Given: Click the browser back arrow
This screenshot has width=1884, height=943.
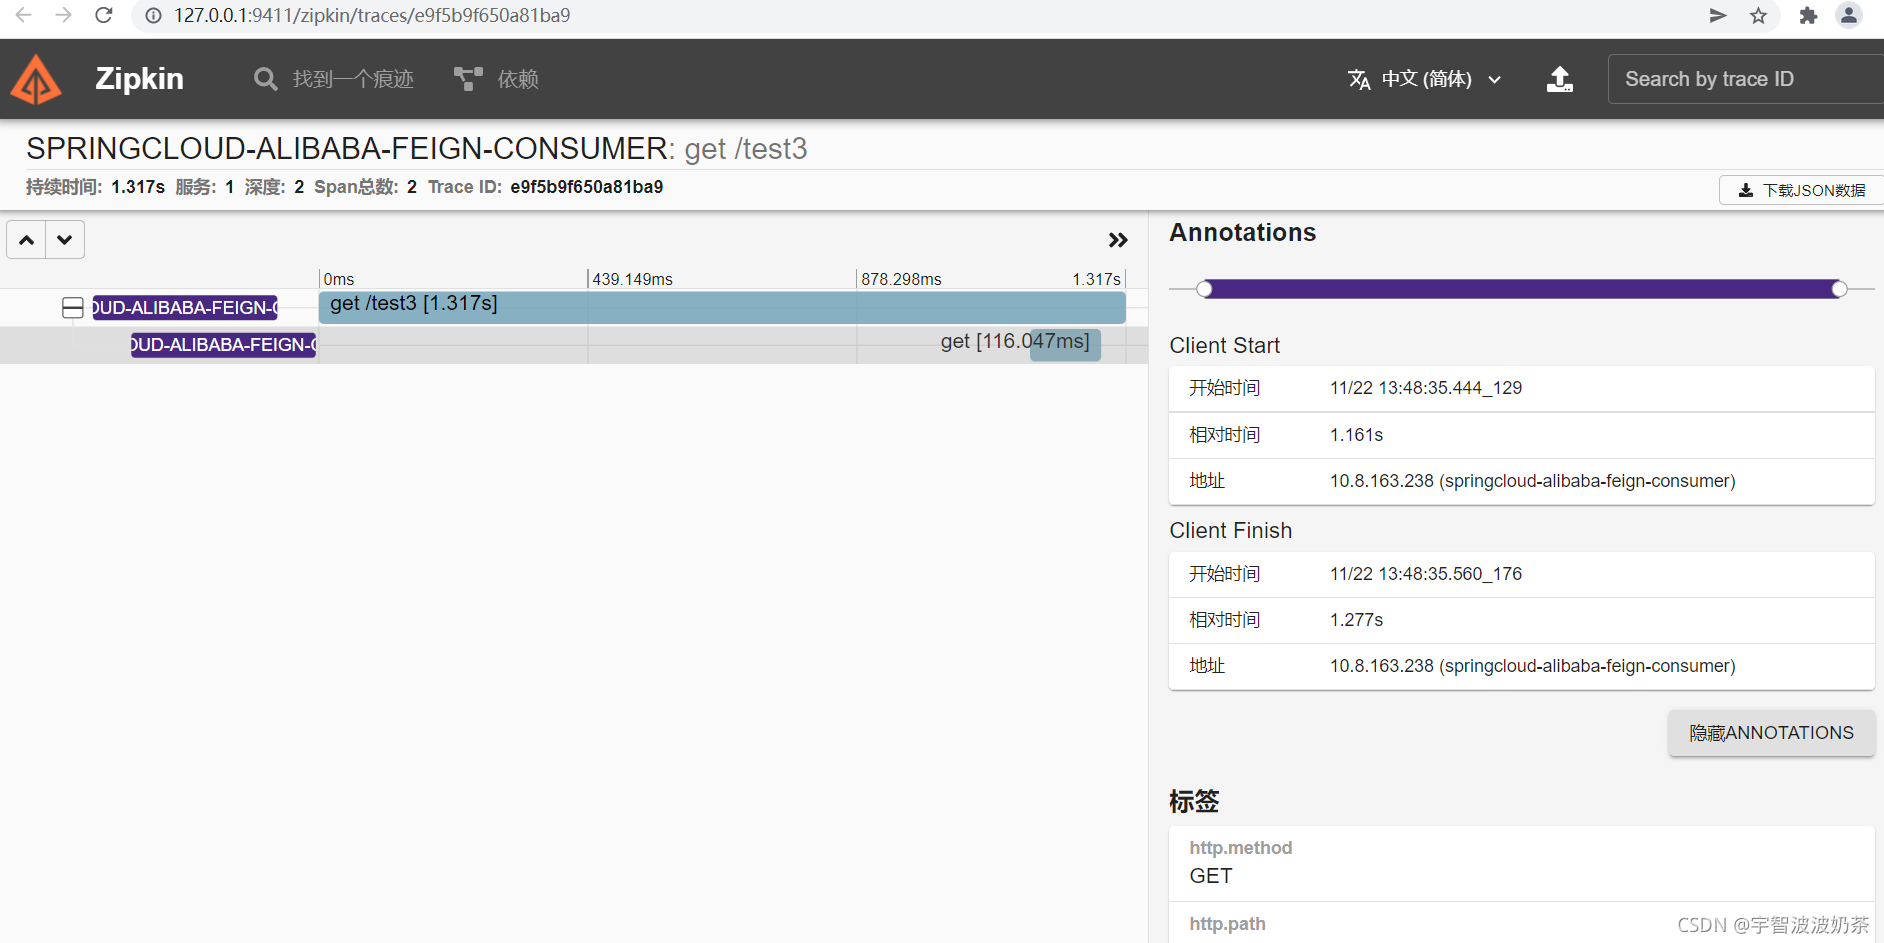Looking at the screenshot, I should click(23, 15).
